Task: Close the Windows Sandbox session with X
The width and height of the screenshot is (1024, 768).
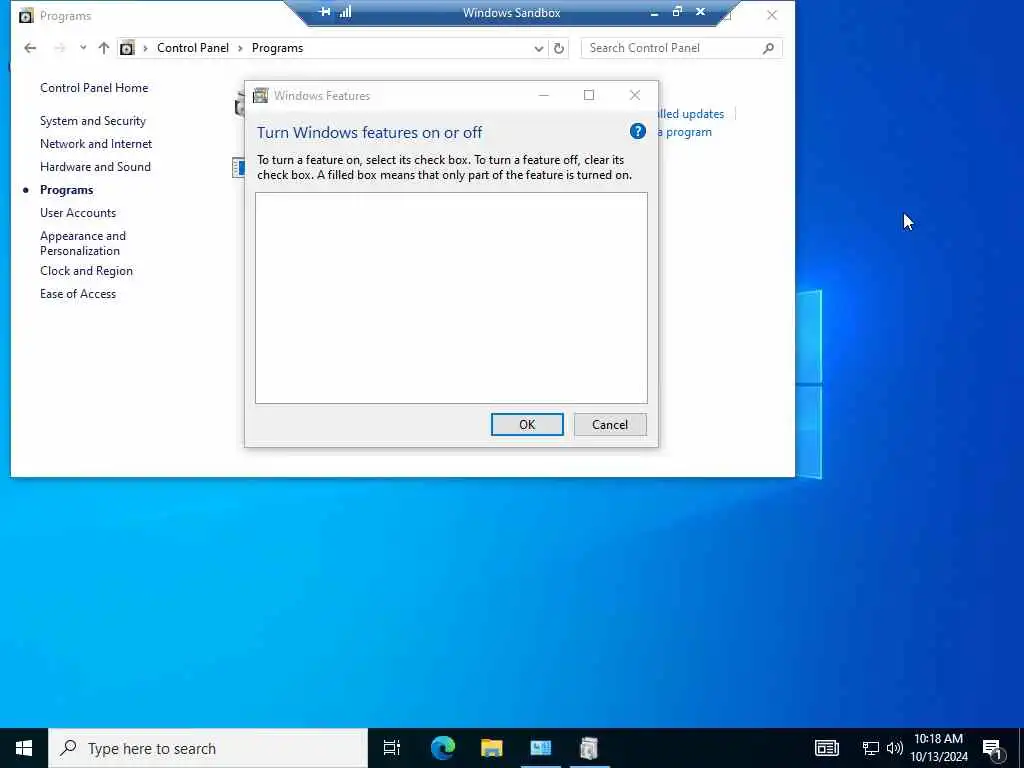Action: 700,12
